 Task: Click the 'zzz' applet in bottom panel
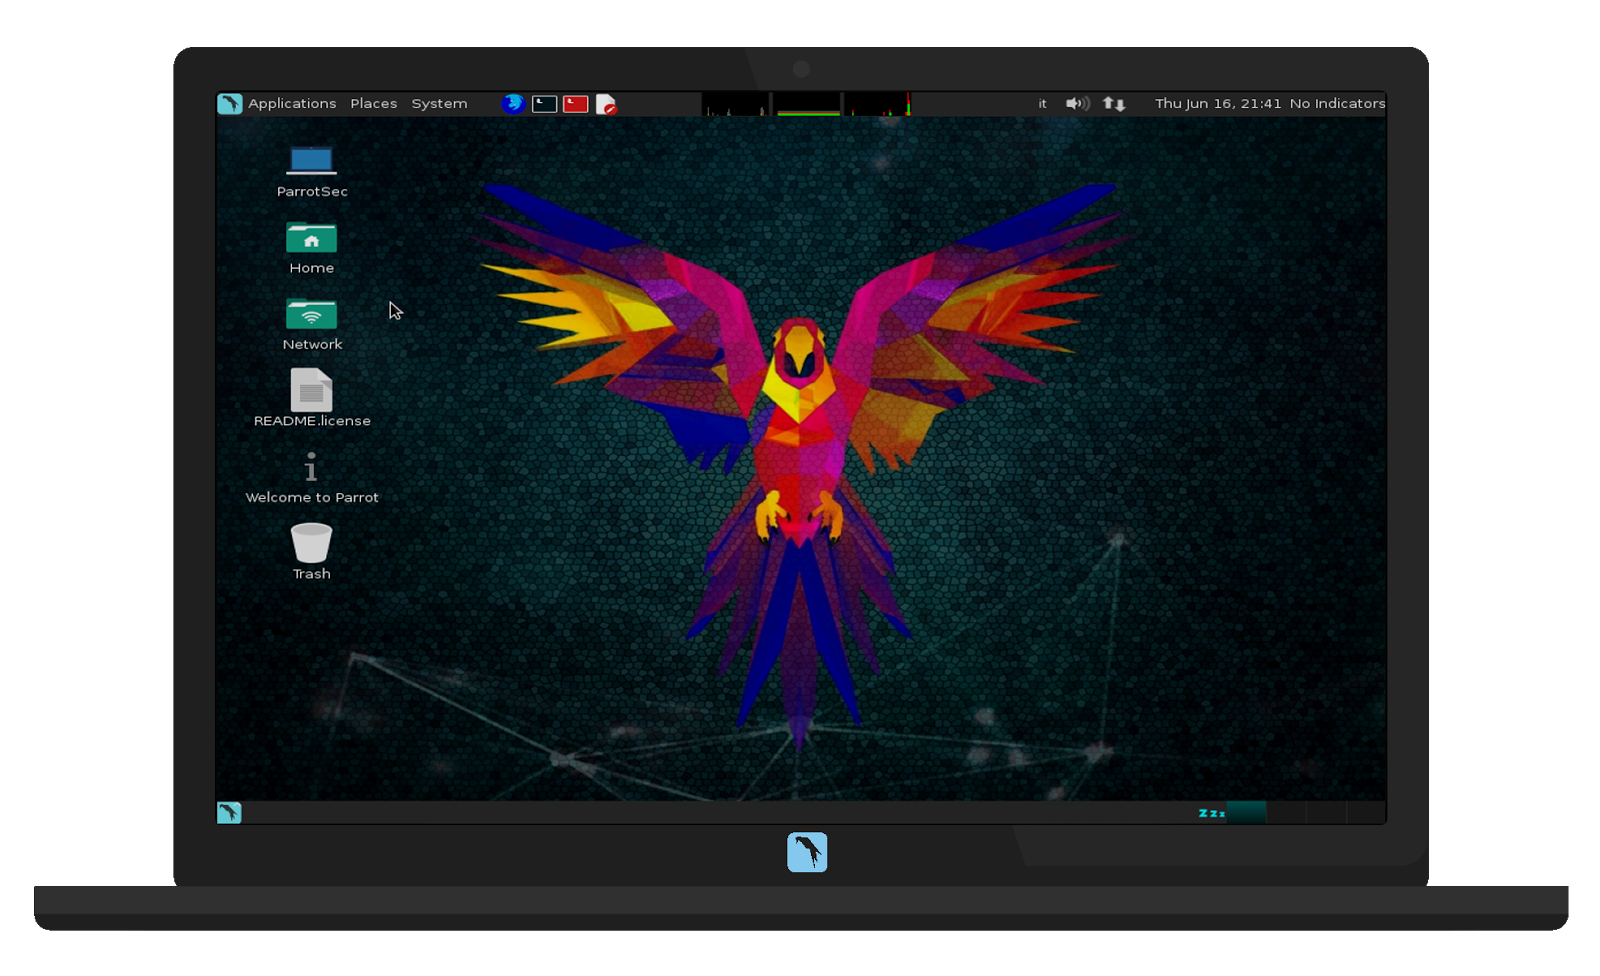(1211, 813)
